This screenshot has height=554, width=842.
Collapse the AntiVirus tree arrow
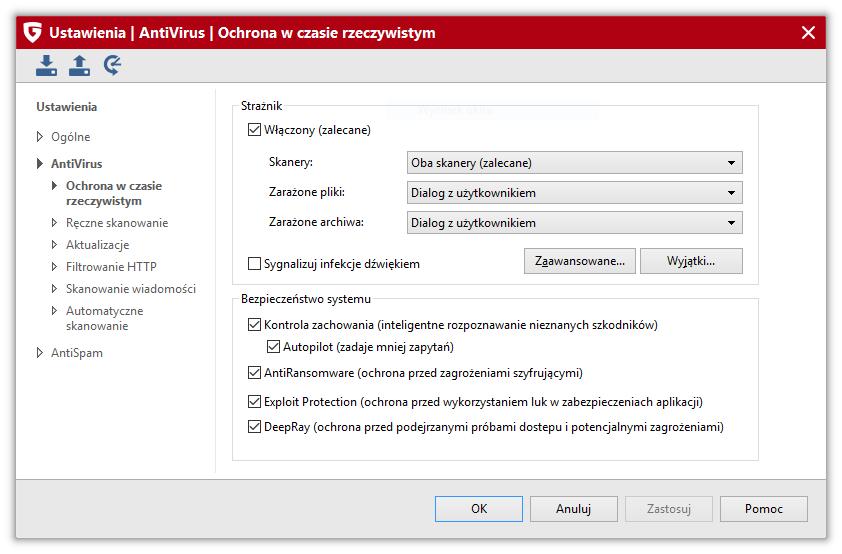pos(40,164)
